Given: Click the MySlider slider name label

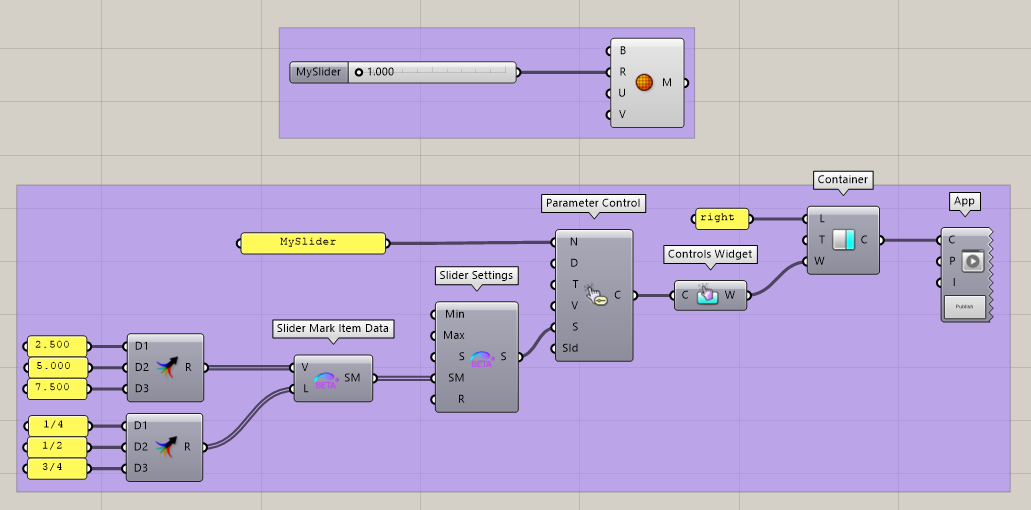Looking at the screenshot, I should 319,72.
